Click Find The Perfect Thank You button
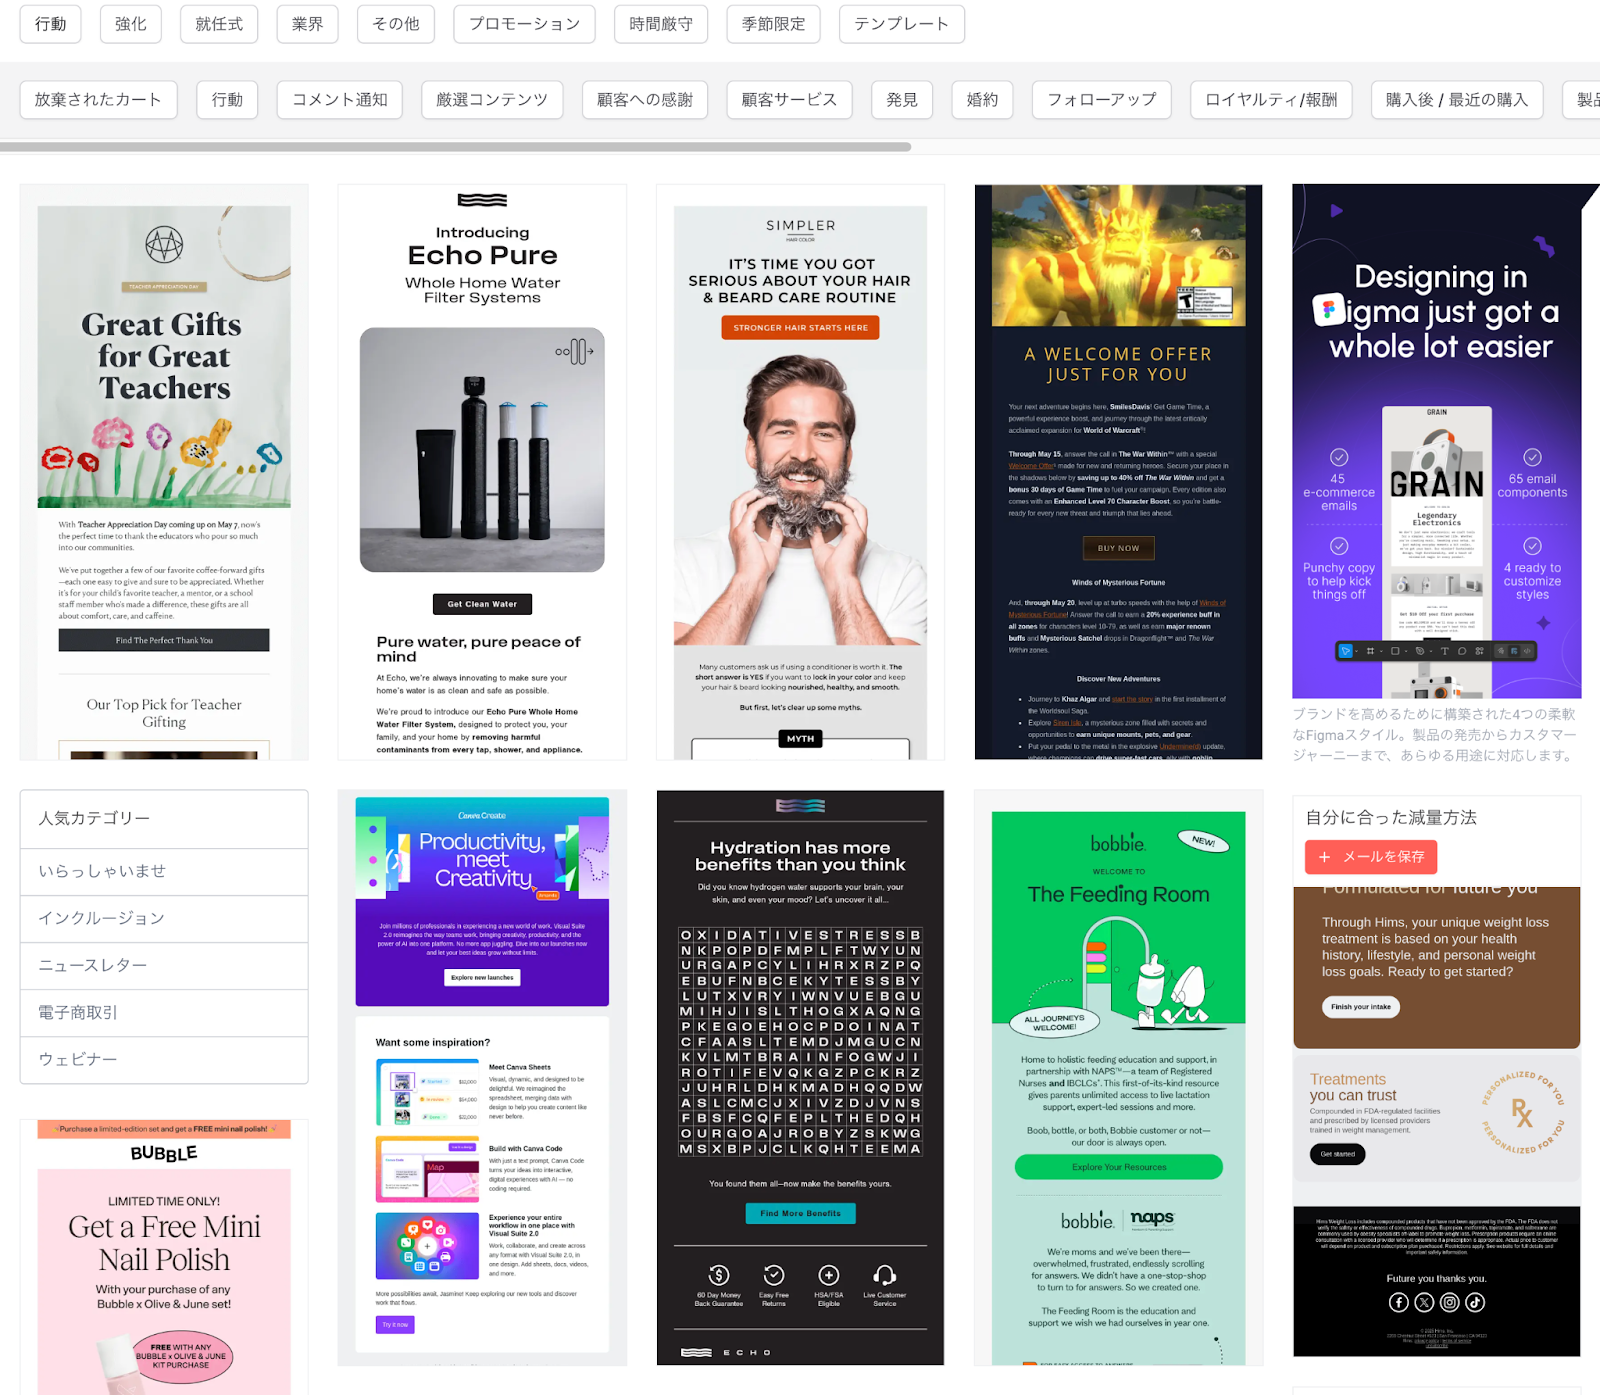 point(164,640)
